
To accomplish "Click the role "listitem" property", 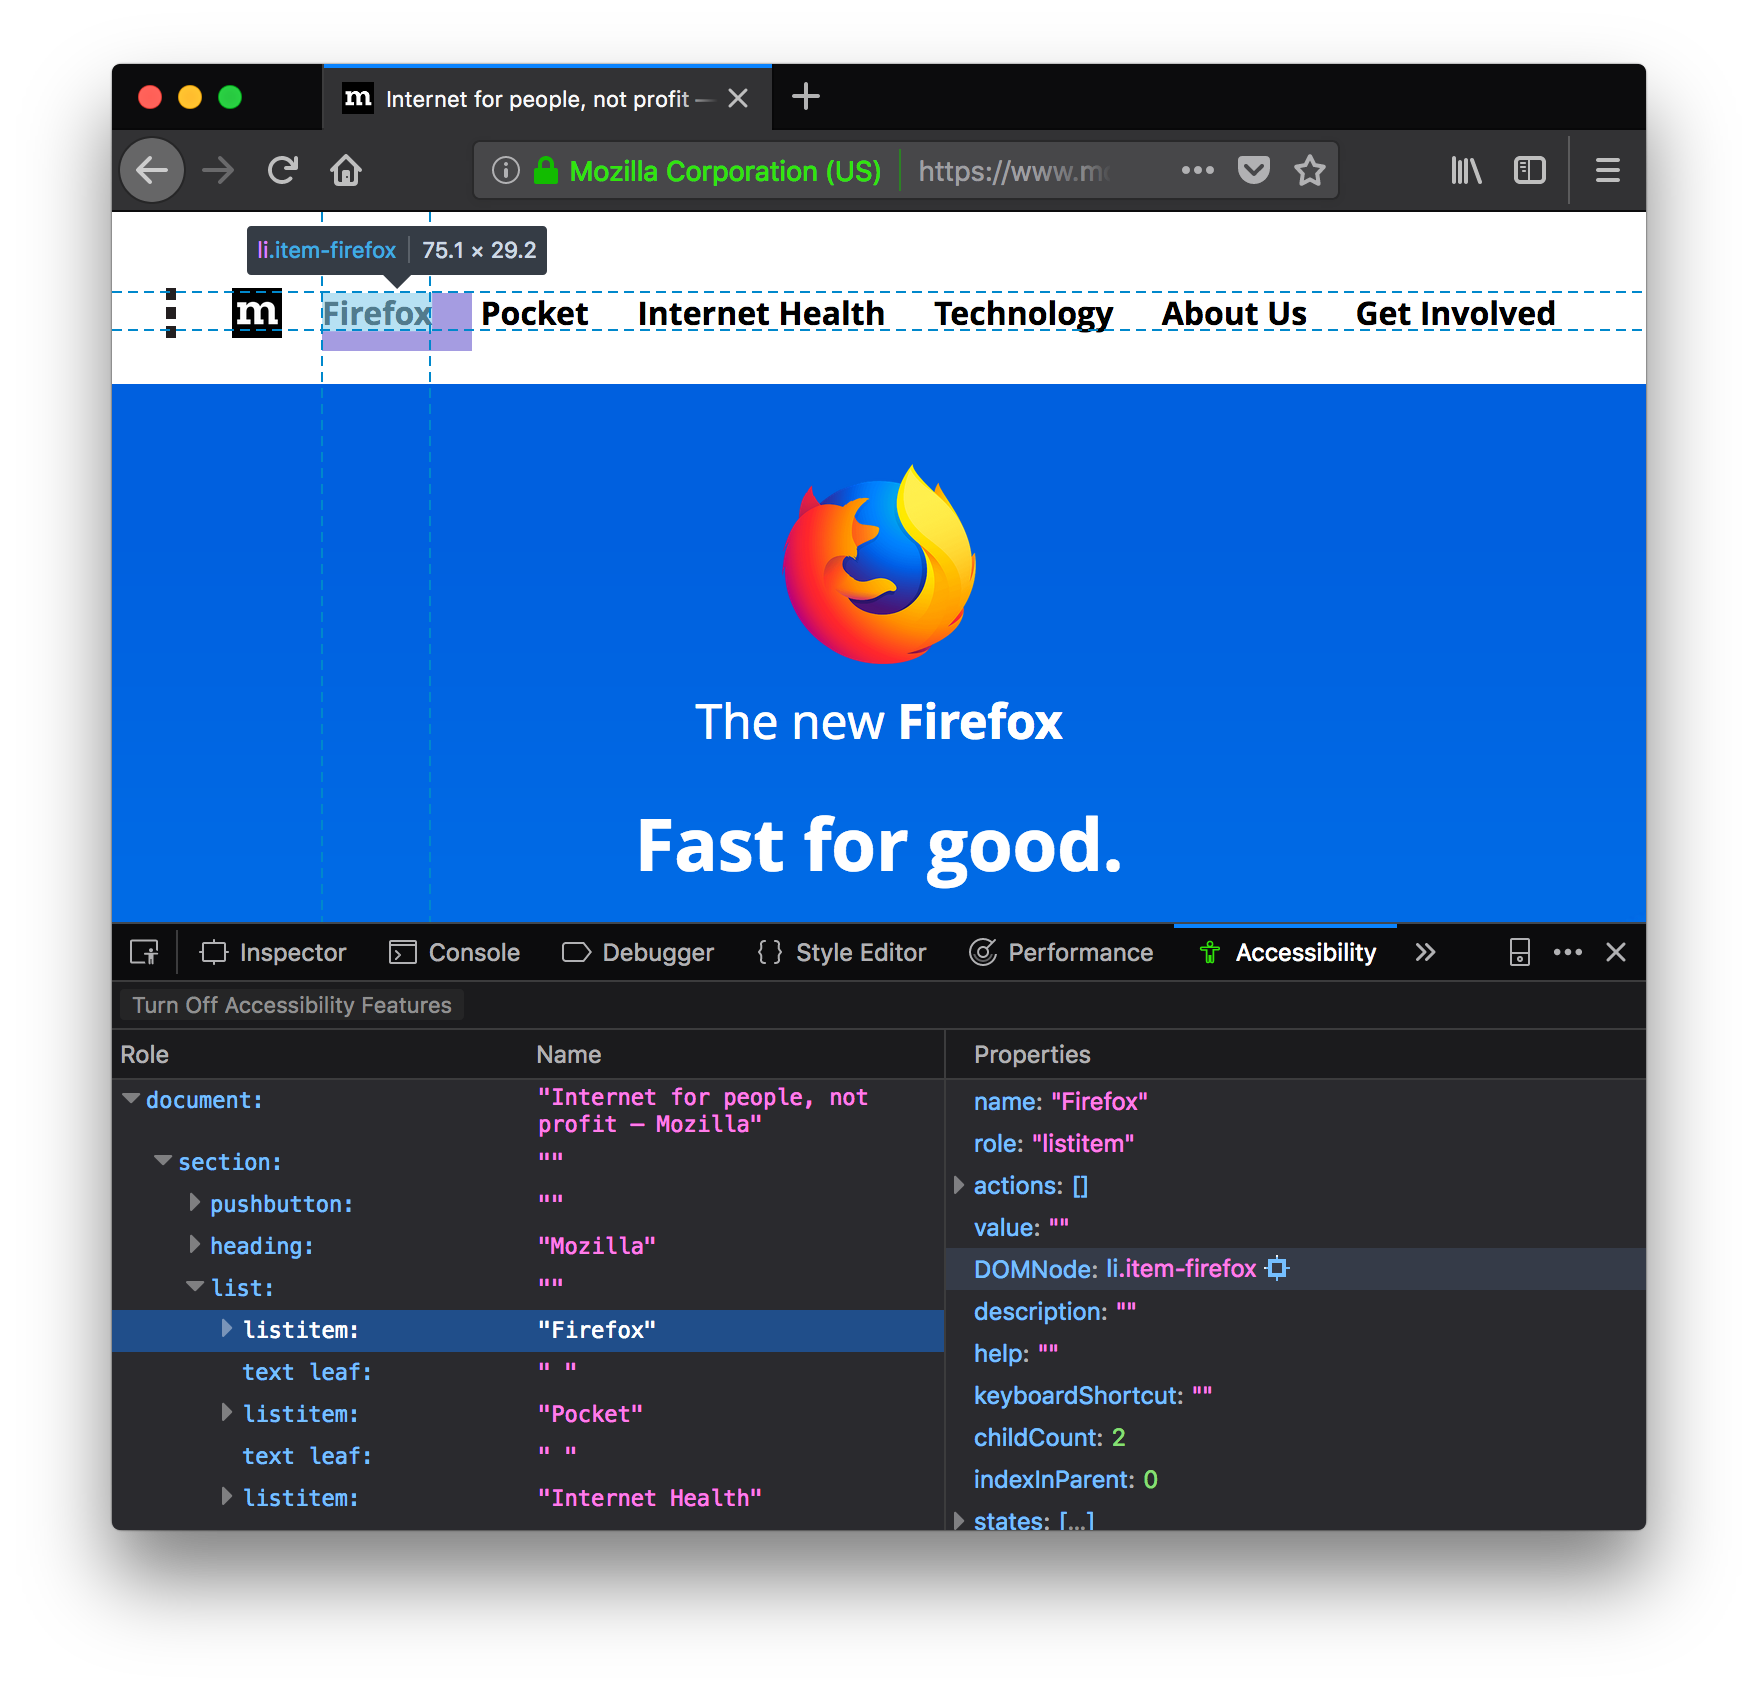I will (x=1054, y=1143).
